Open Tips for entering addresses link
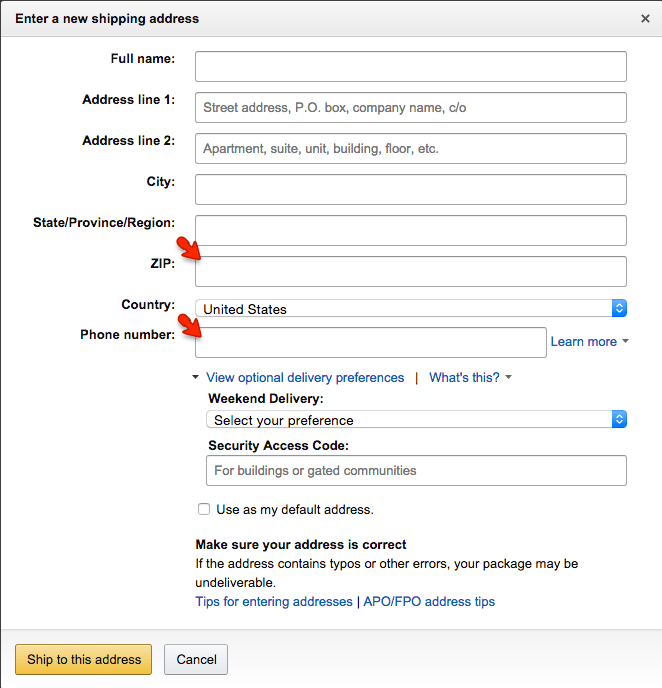The height and width of the screenshot is (688, 662). coord(273,602)
